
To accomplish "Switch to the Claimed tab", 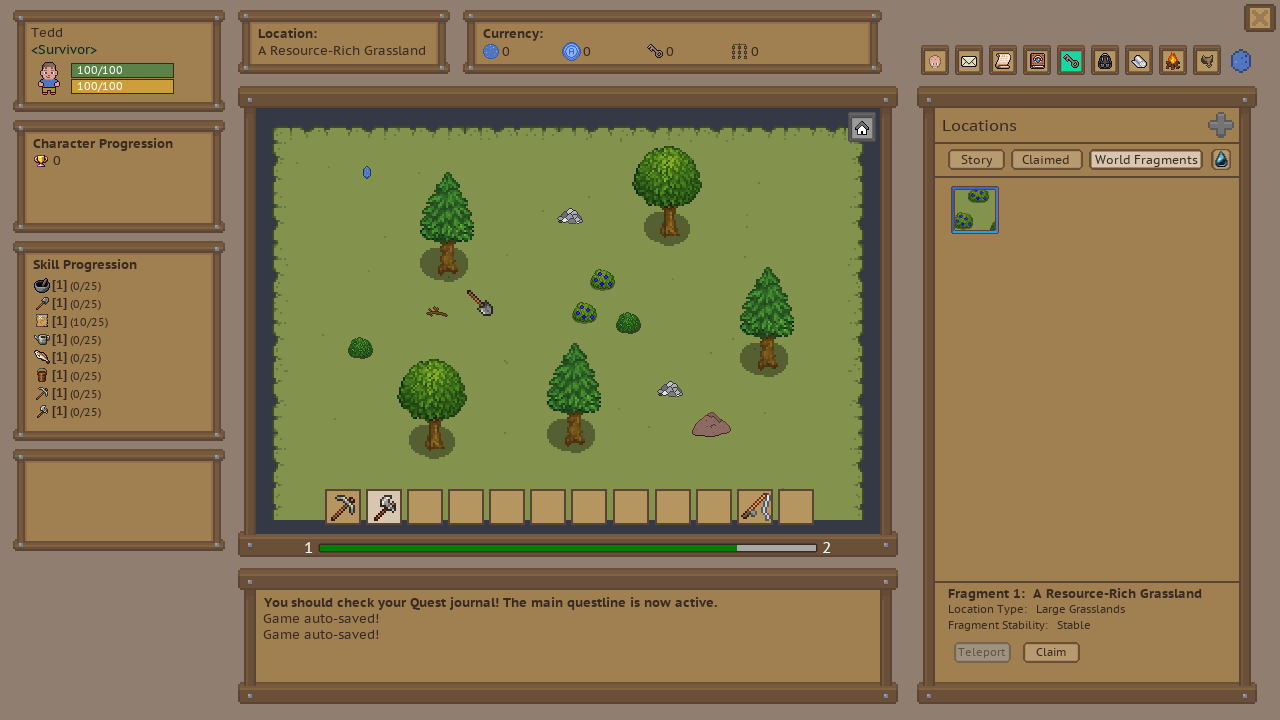I will pos(1045,160).
